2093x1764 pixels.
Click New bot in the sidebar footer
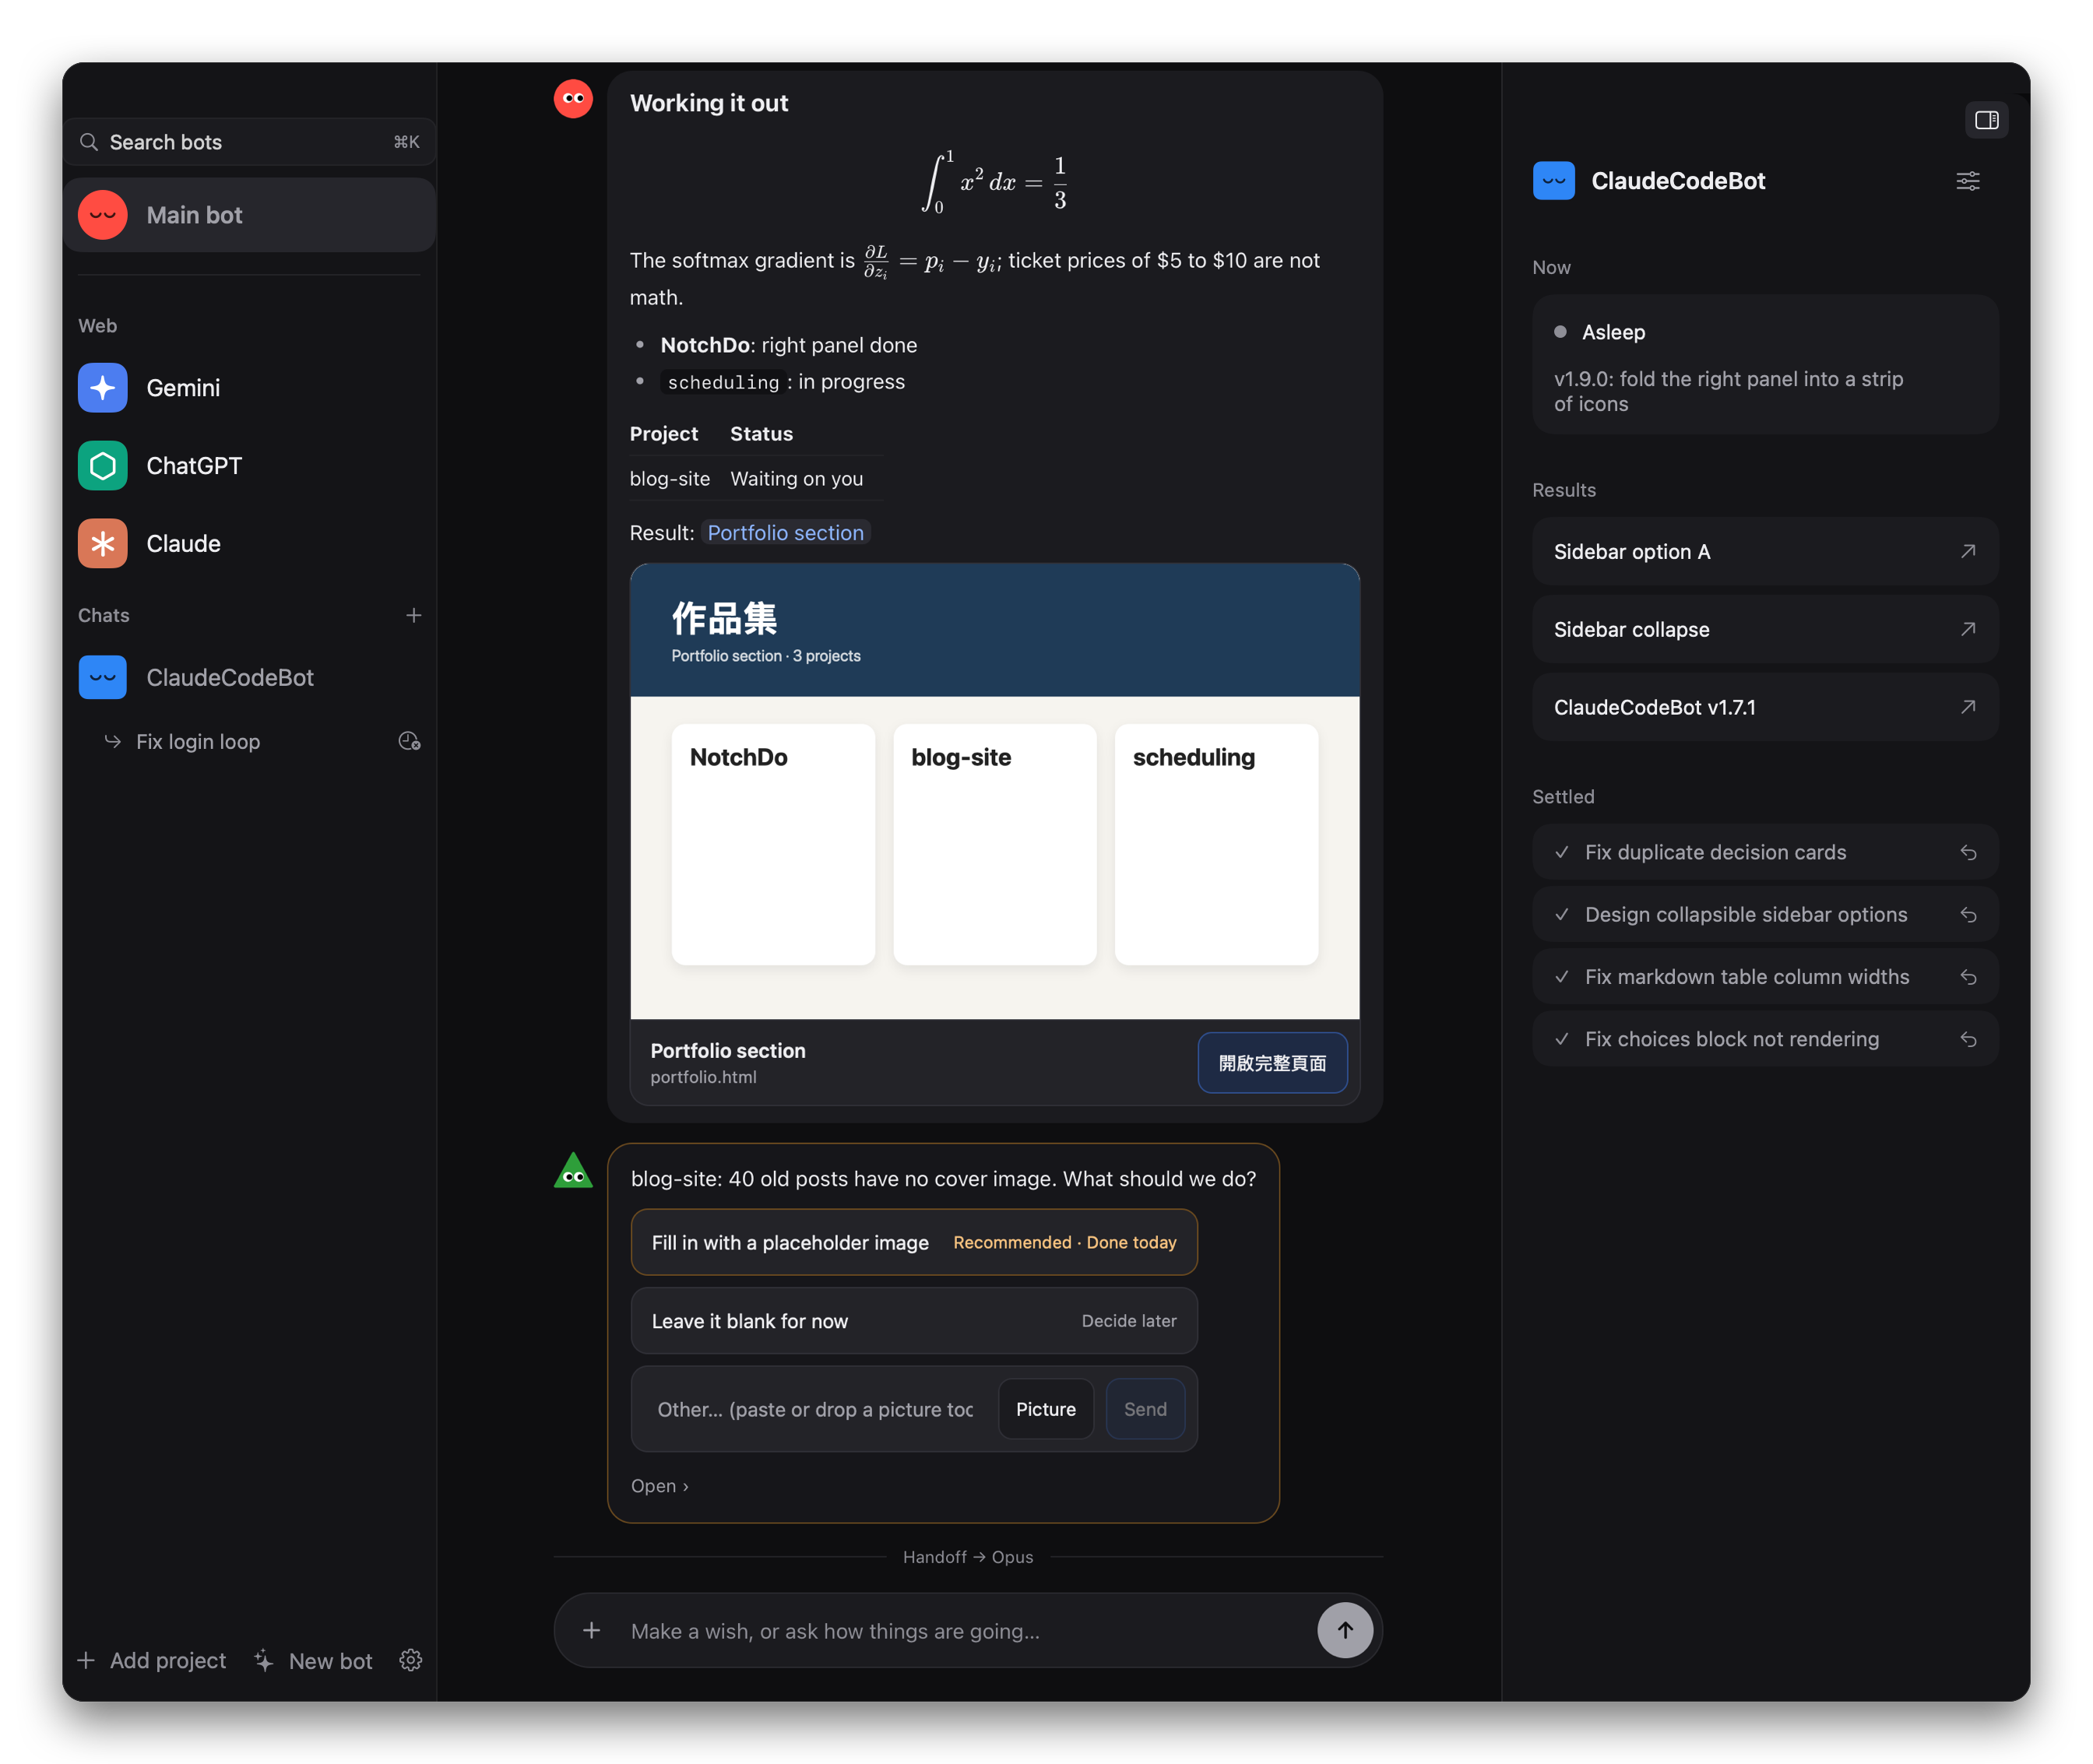[x=314, y=1660]
